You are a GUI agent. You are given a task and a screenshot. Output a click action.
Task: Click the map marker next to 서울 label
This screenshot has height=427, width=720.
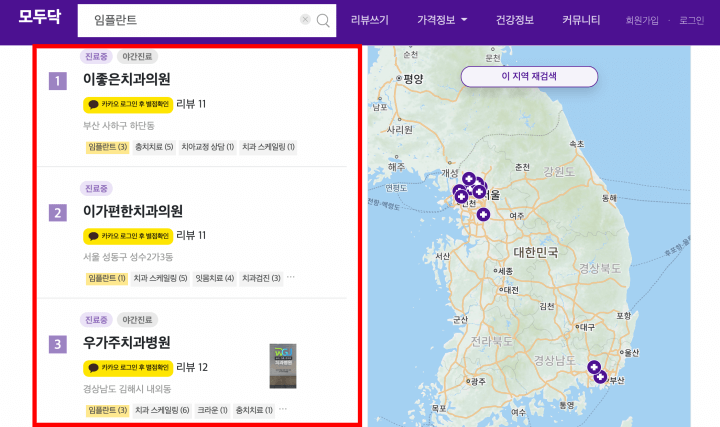click(x=479, y=191)
